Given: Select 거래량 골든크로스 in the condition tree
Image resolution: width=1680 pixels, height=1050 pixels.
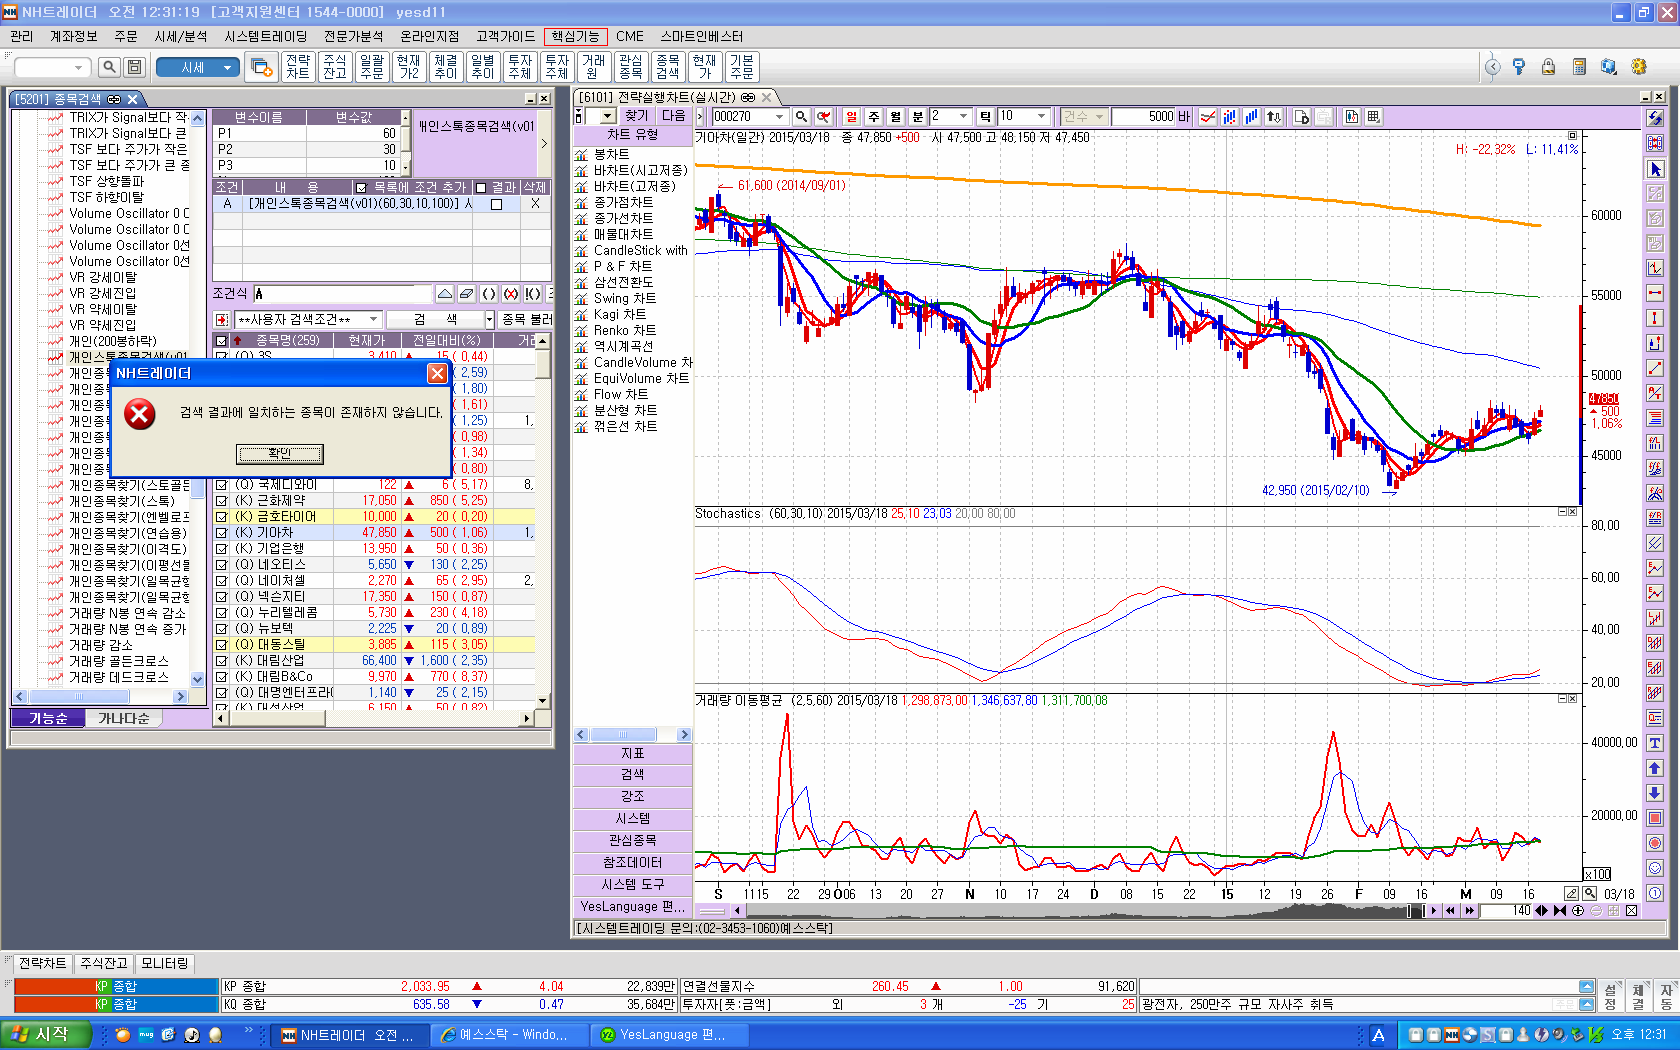Looking at the screenshot, I should coord(118,661).
